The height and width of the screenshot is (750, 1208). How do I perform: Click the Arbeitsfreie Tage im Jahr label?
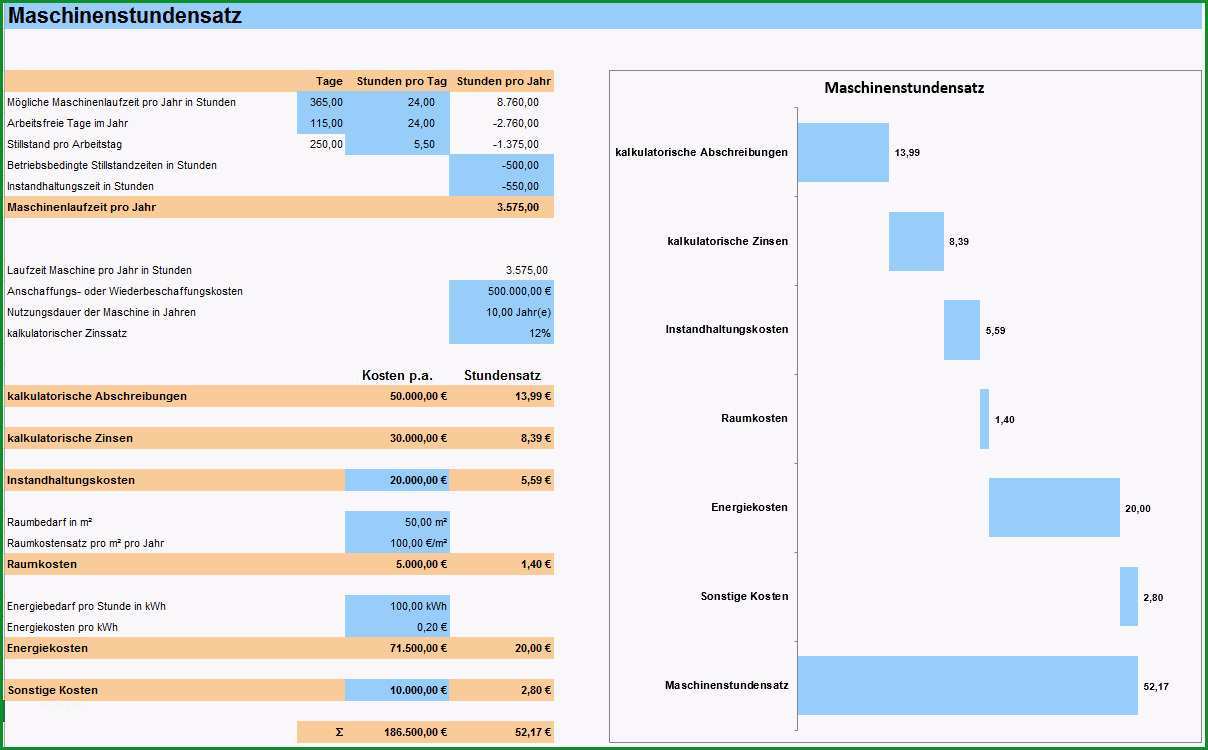pos(67,123)
